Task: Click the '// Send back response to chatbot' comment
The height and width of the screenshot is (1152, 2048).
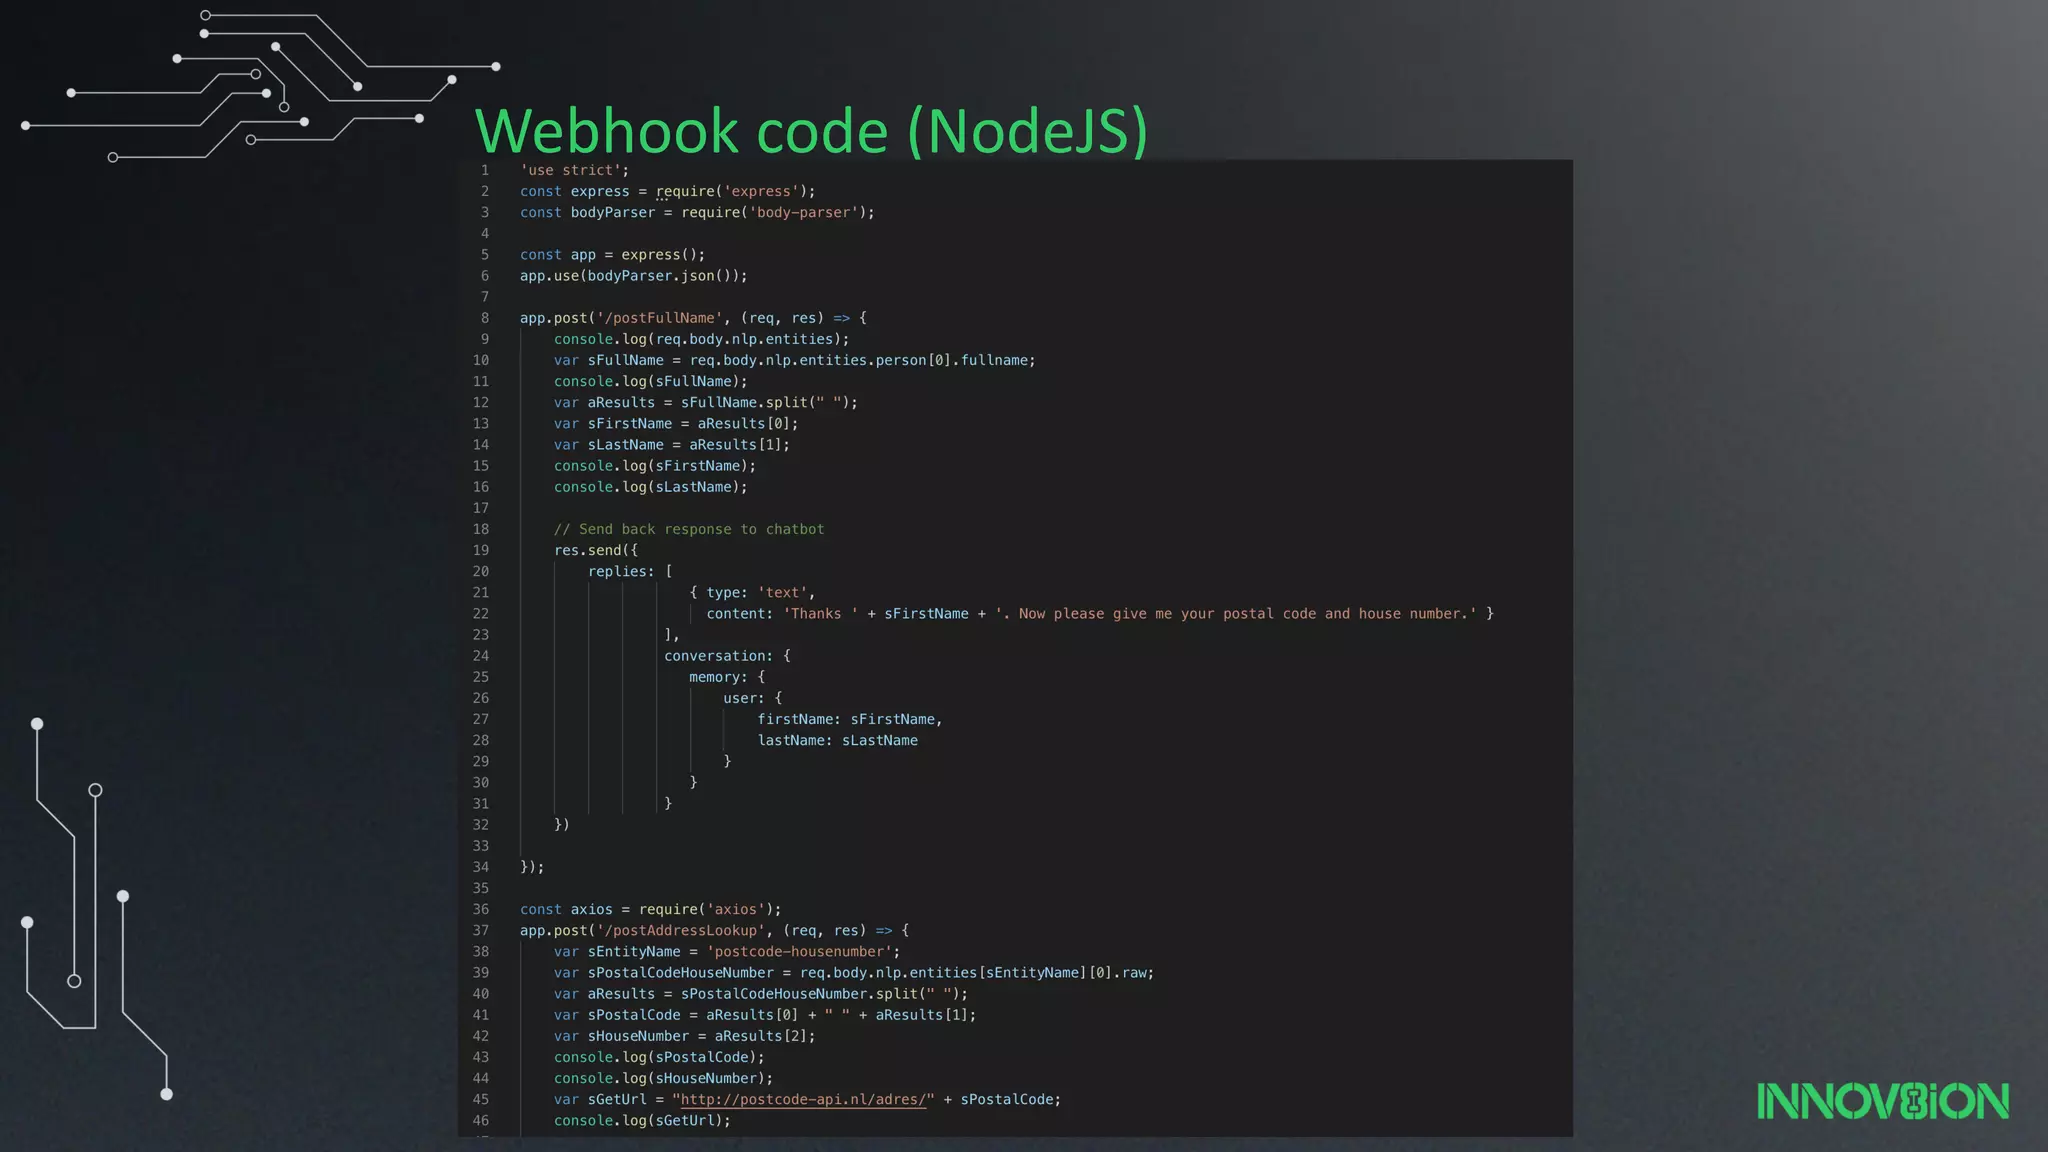Action: pos(689,529)
